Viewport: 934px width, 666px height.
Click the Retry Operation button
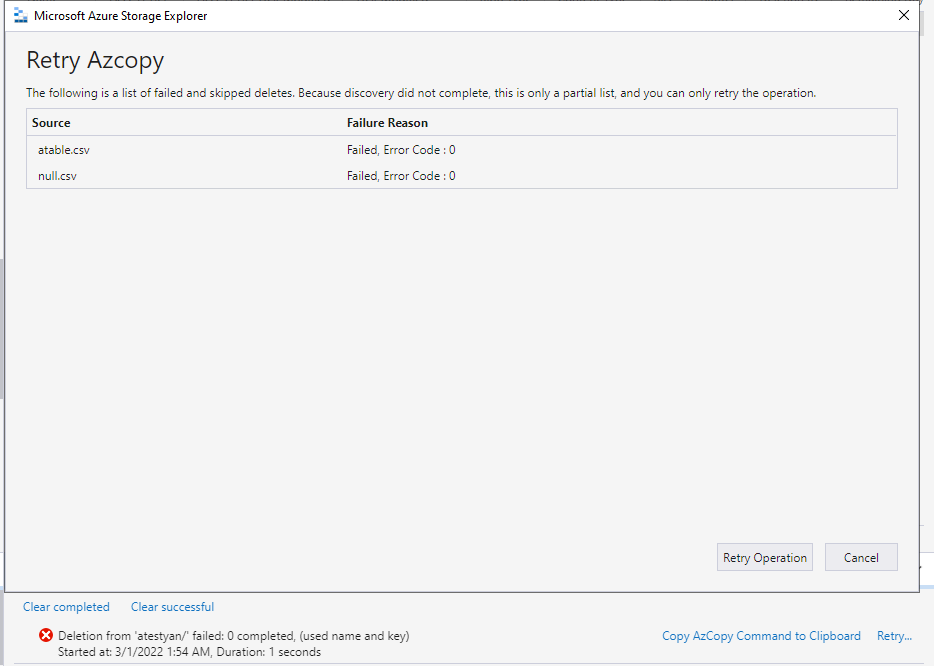(764, 557)
